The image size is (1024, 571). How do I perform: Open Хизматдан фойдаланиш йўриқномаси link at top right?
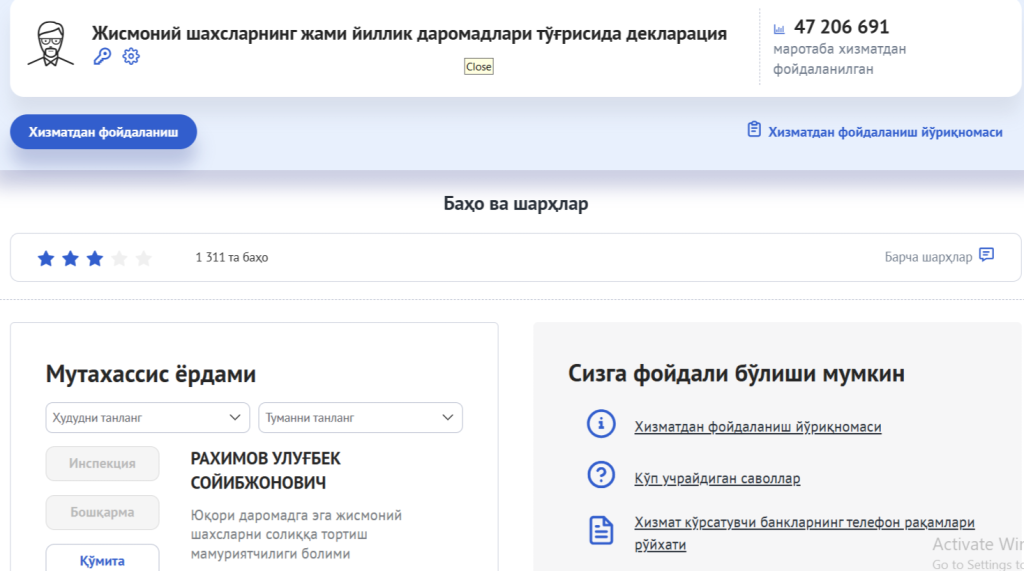pyautogui.click(x=885, y=132)
